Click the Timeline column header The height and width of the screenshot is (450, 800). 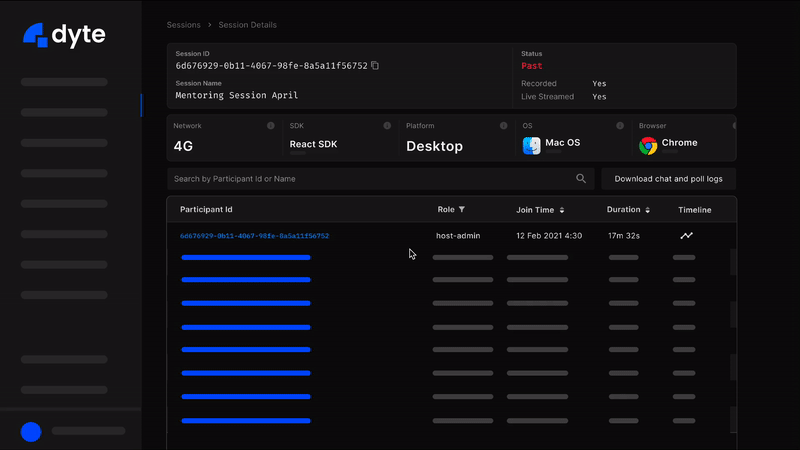point(694,210)
